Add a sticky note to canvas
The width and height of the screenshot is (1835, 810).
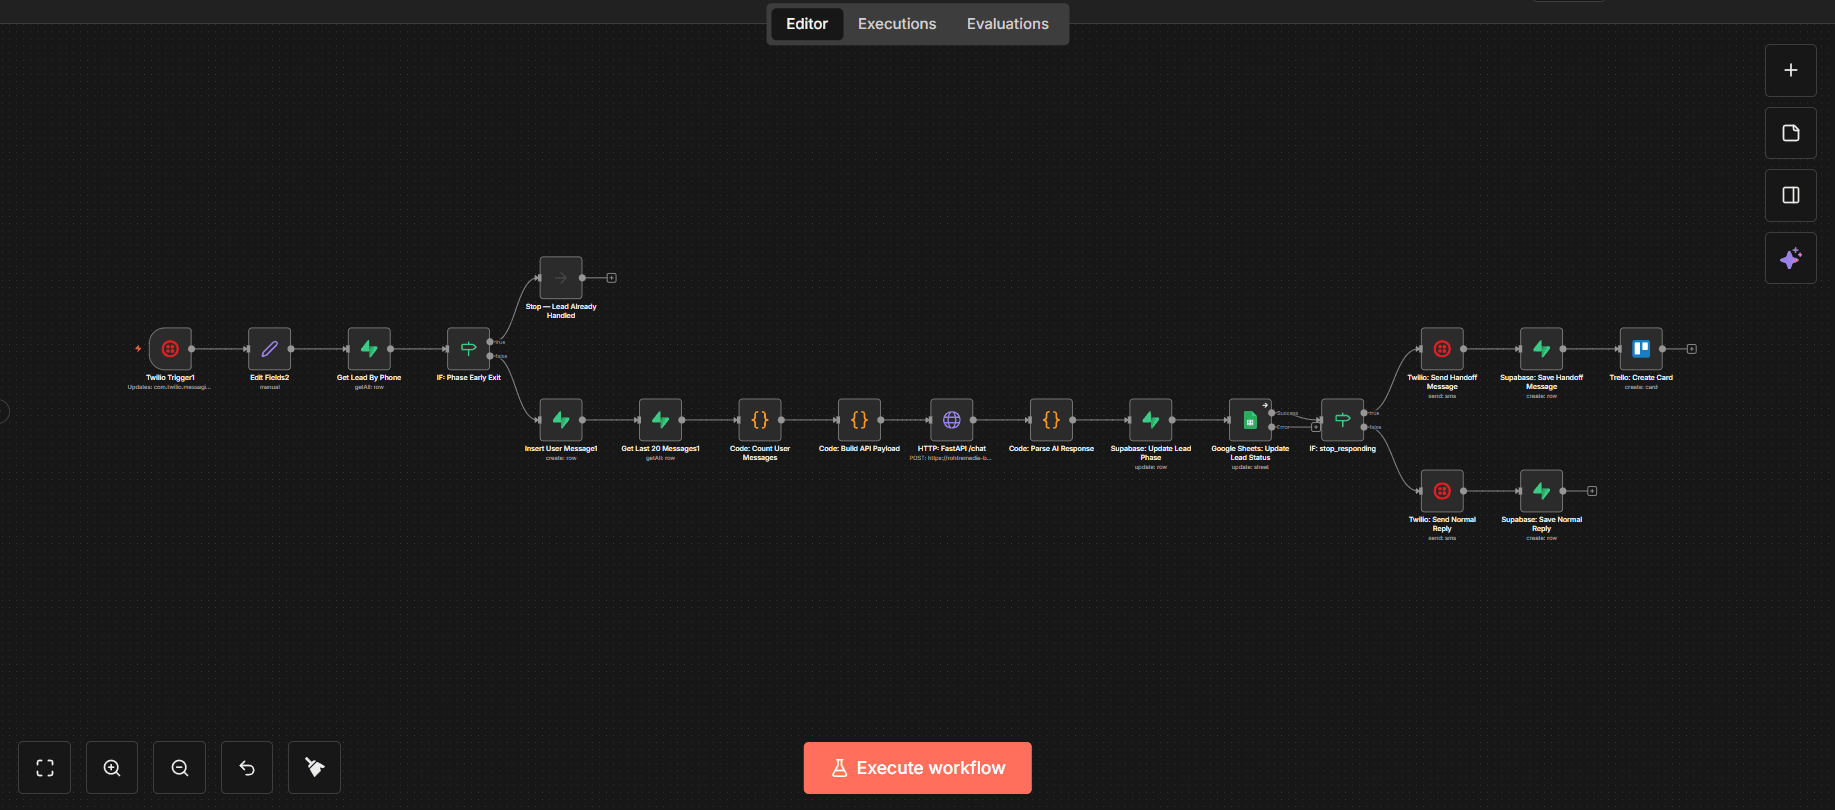coord(1791,133)
